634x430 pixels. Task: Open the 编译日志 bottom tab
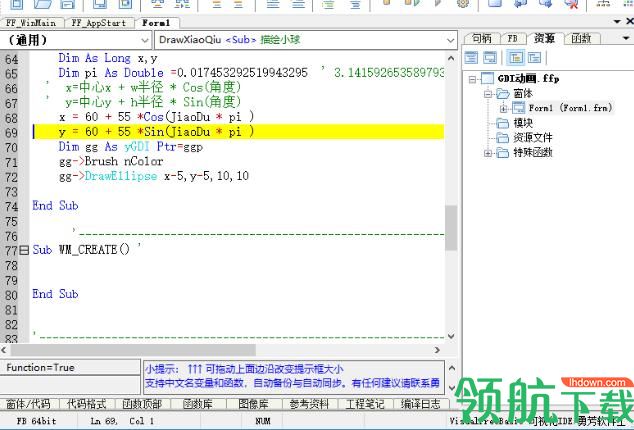tap(421, 404)
